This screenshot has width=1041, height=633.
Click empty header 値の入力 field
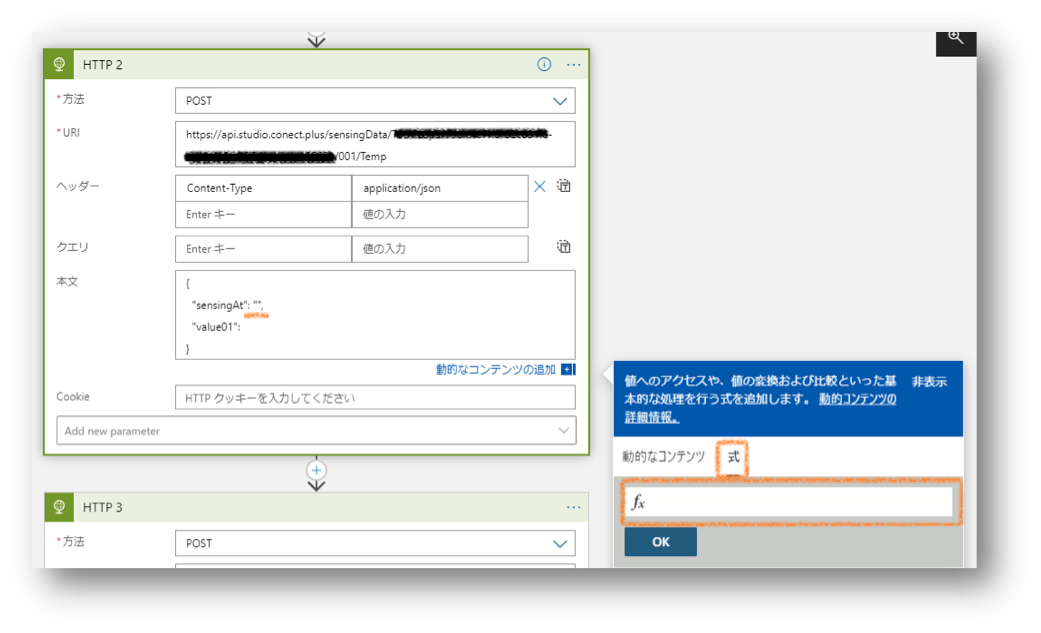pos(440,215)
